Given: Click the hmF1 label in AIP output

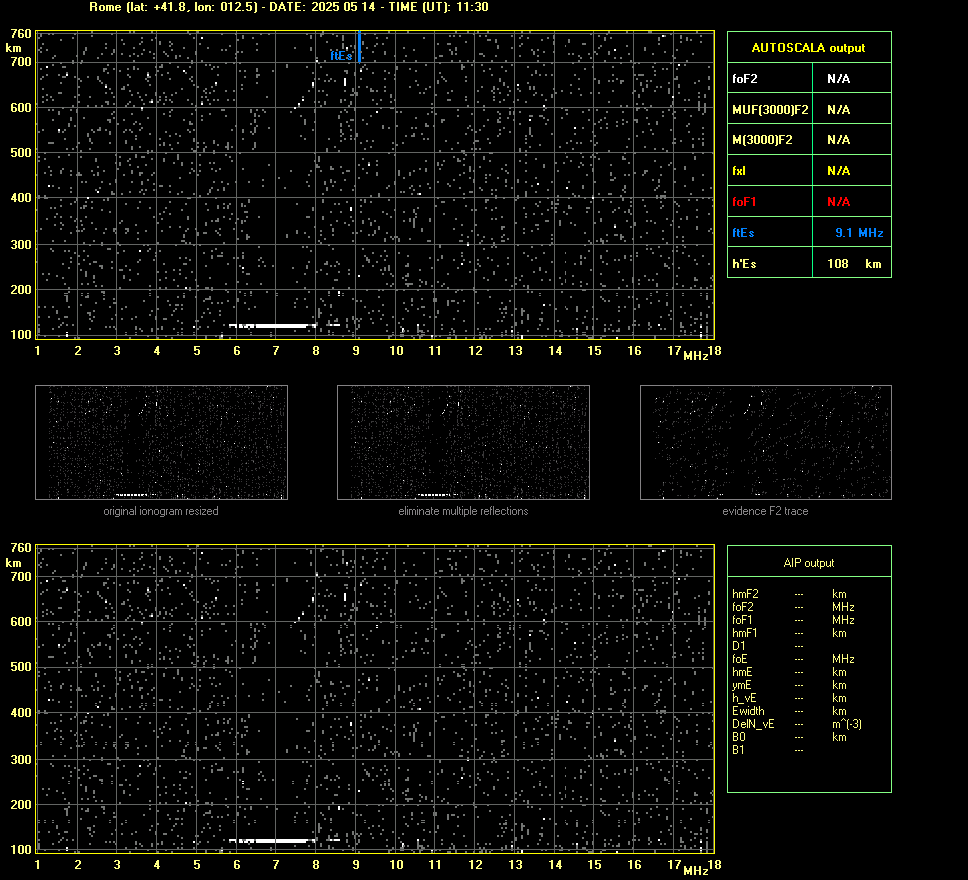Looking at the screenshot, I should [745, 633].
